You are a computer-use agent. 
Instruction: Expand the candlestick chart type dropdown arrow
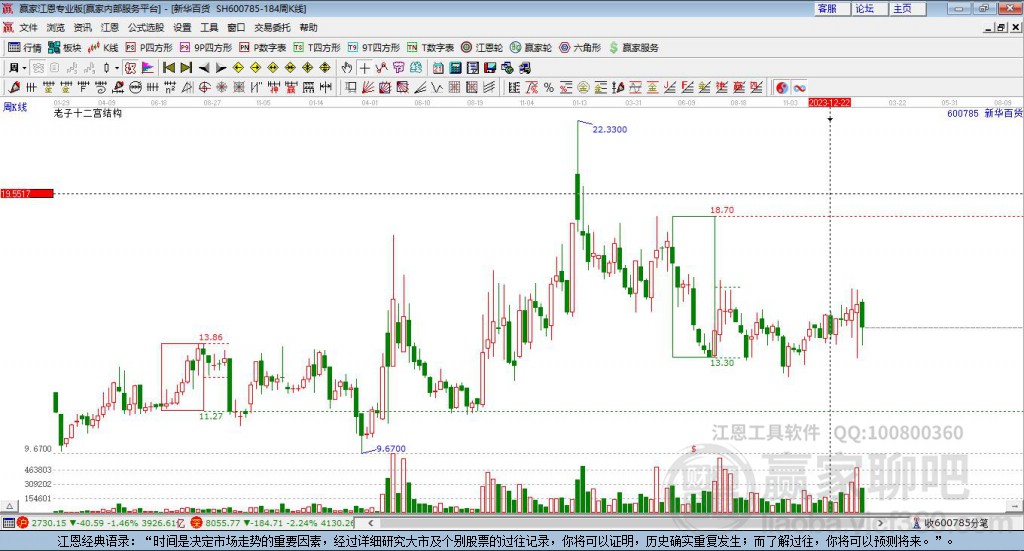click(x=117, y=68)
